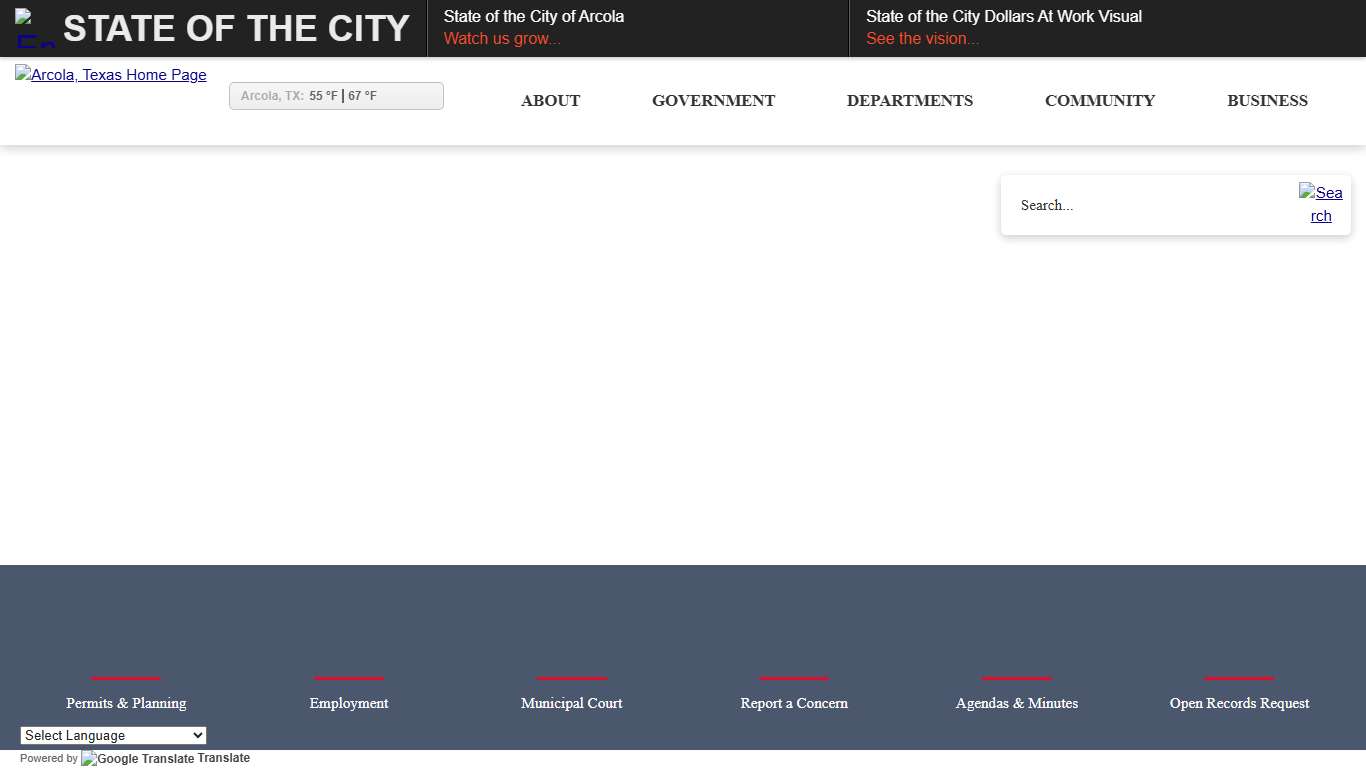Image resolution: width=1366 pixels, height=768 pixels.
Task: Open the Select Language dropdown
Action: tap(113, 735)
